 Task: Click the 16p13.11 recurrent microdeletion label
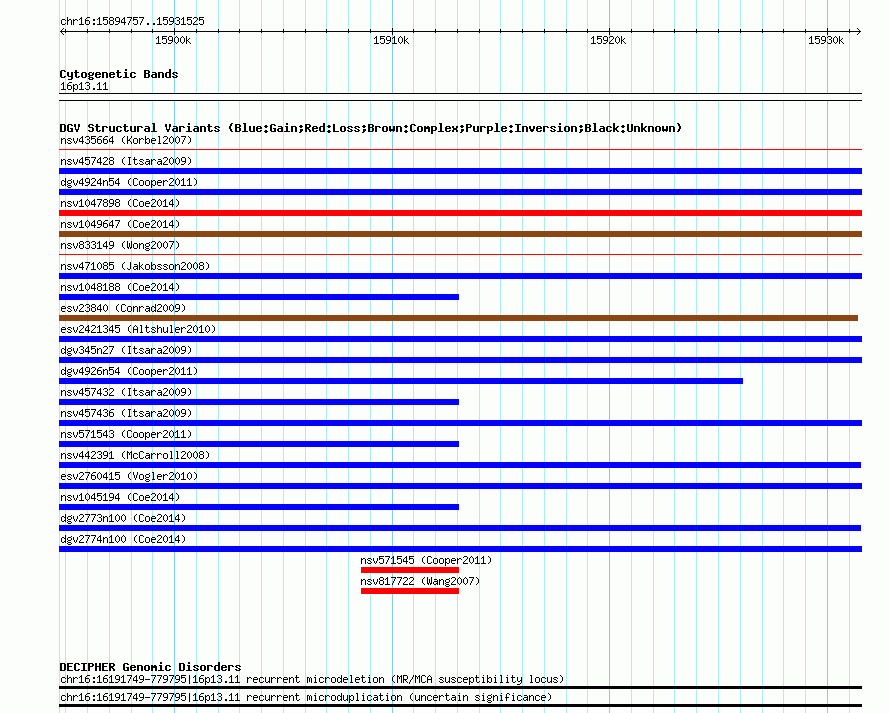[x=312, y=680]
